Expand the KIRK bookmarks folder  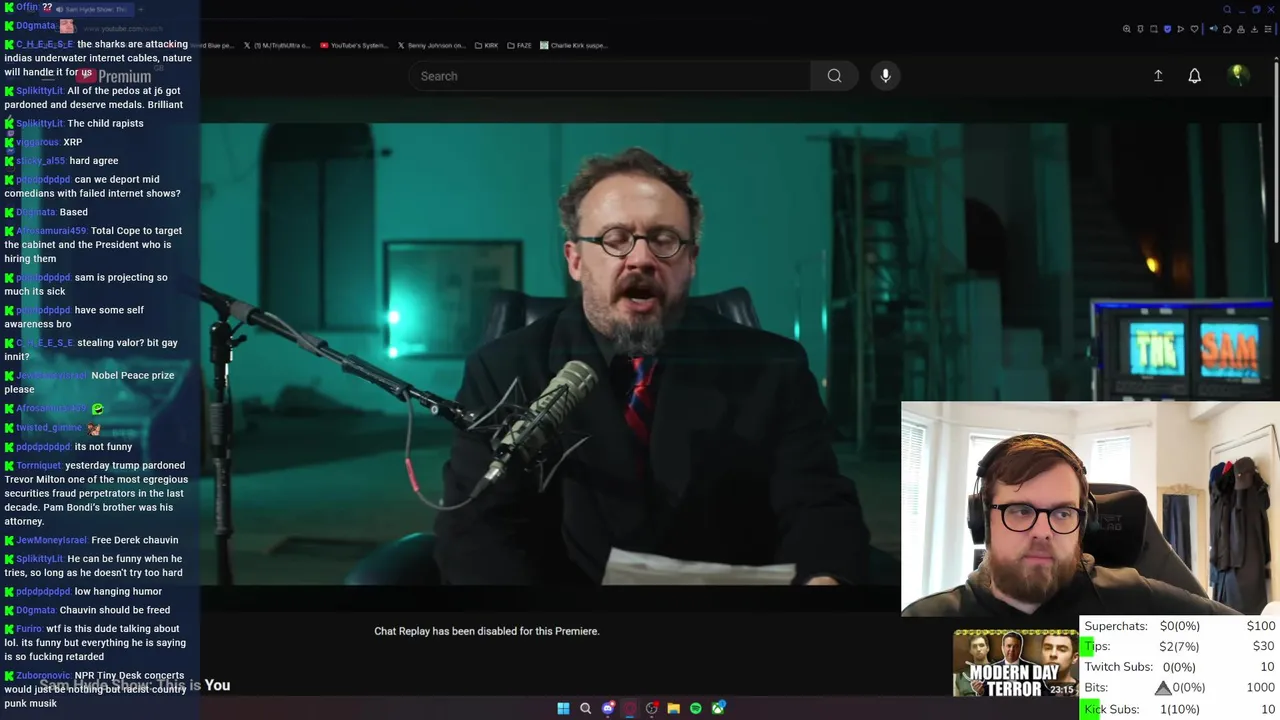(486, 45)
